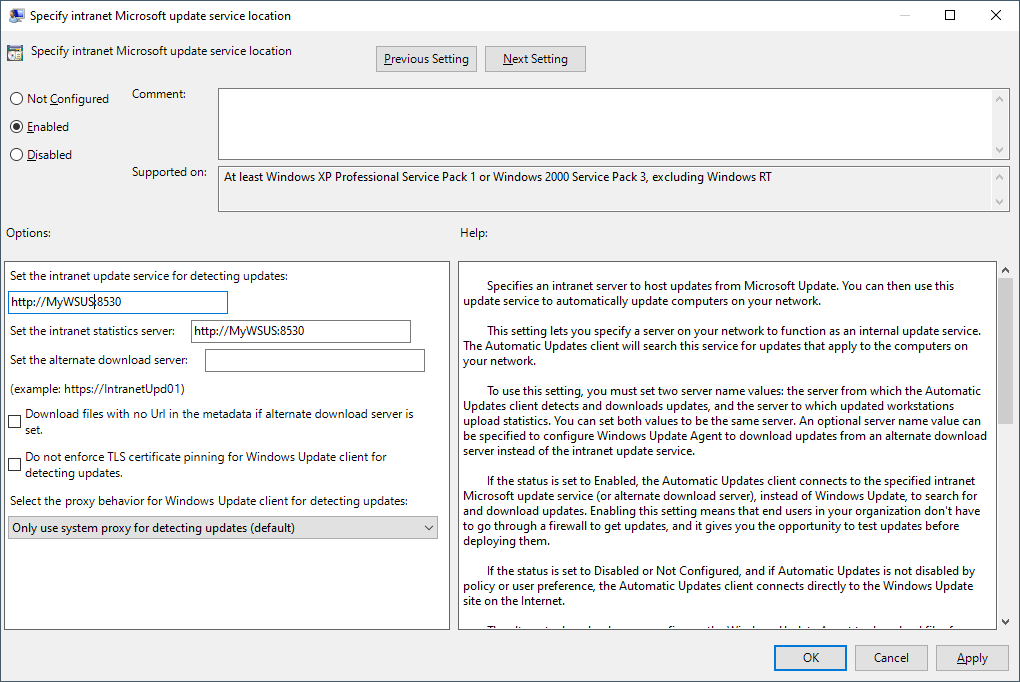Click the policy icon in the title bar
The height and width of the screenshot is (682, 1020).
[x=16, y=15]
